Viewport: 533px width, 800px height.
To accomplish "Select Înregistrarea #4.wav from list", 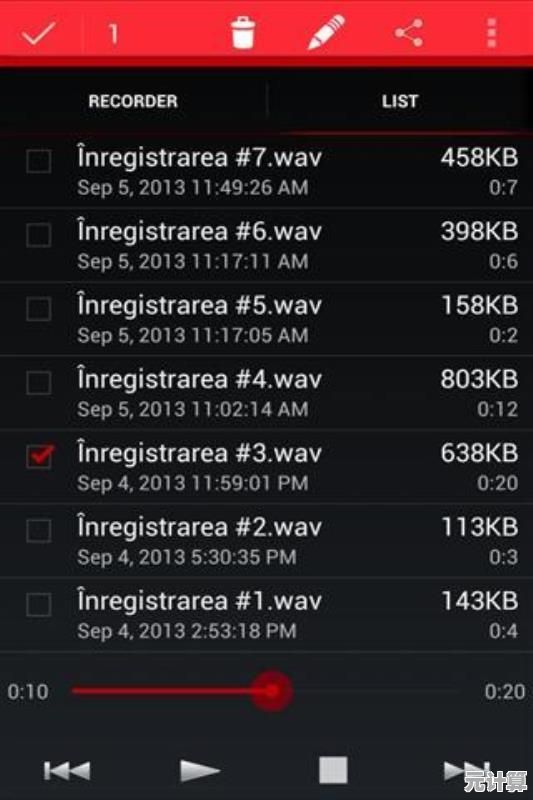I will (x=266, y=393).
